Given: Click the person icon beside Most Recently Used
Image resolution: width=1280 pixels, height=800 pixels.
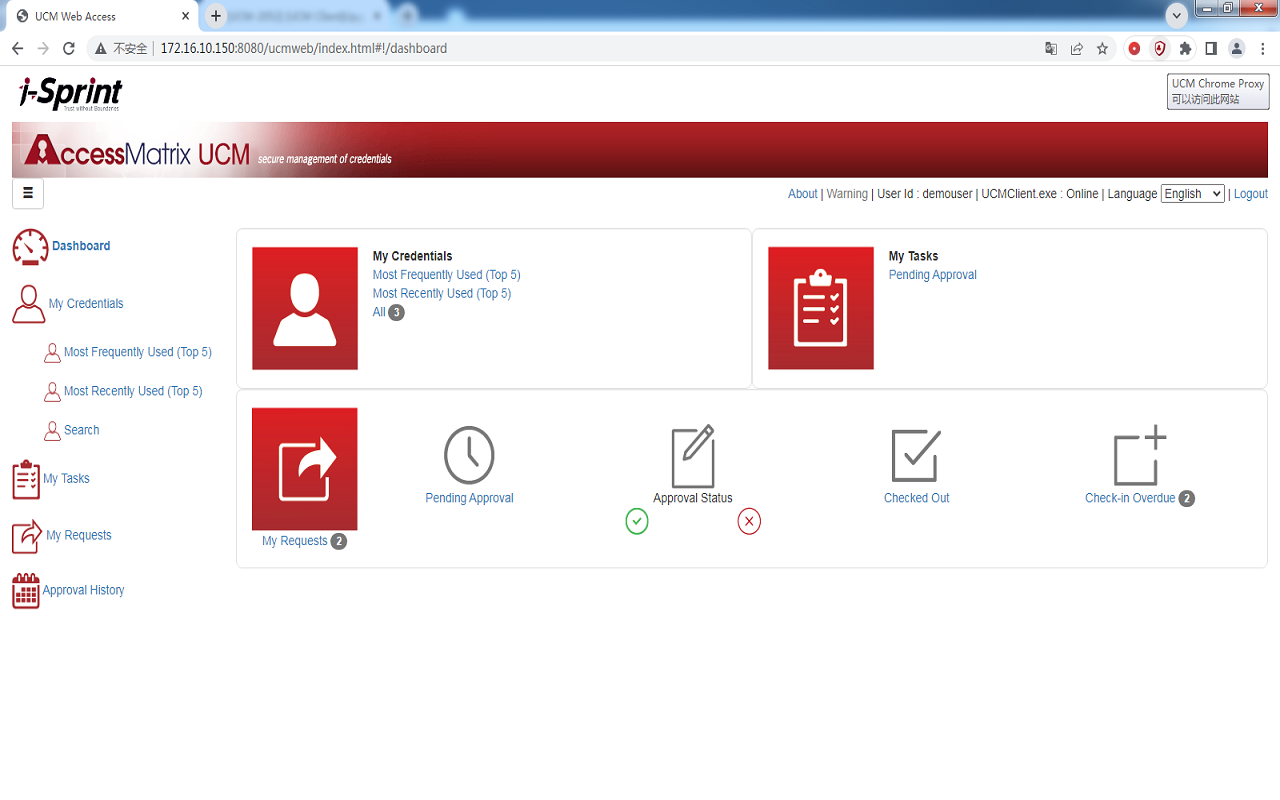Looking at the screenshot, I should click(52, 392).
